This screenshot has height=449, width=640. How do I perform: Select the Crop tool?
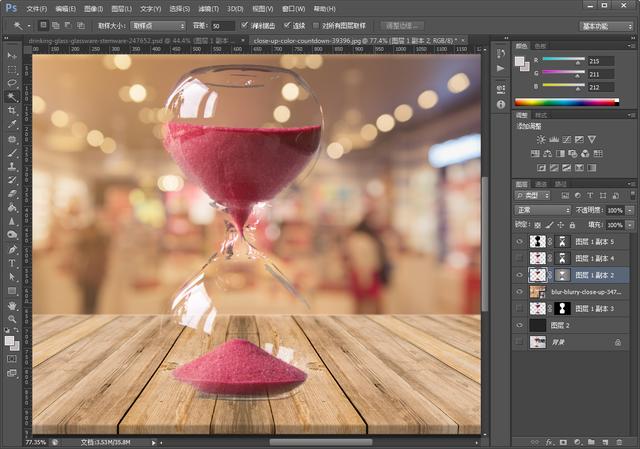tap(12, 111)
